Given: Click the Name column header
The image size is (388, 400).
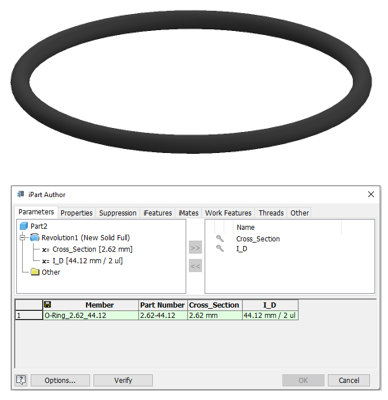Looking at the screenshot, I should coord(245,227).
